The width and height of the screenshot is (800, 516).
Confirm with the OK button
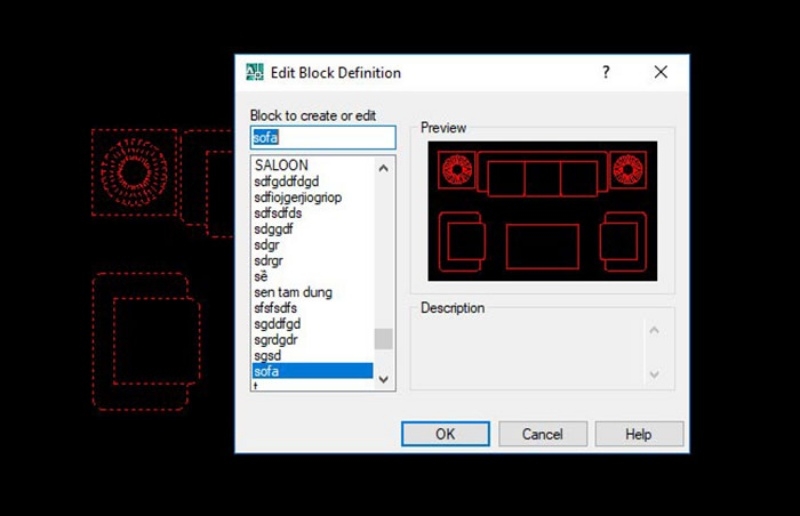pyautogui.click(x=445, y=434)
